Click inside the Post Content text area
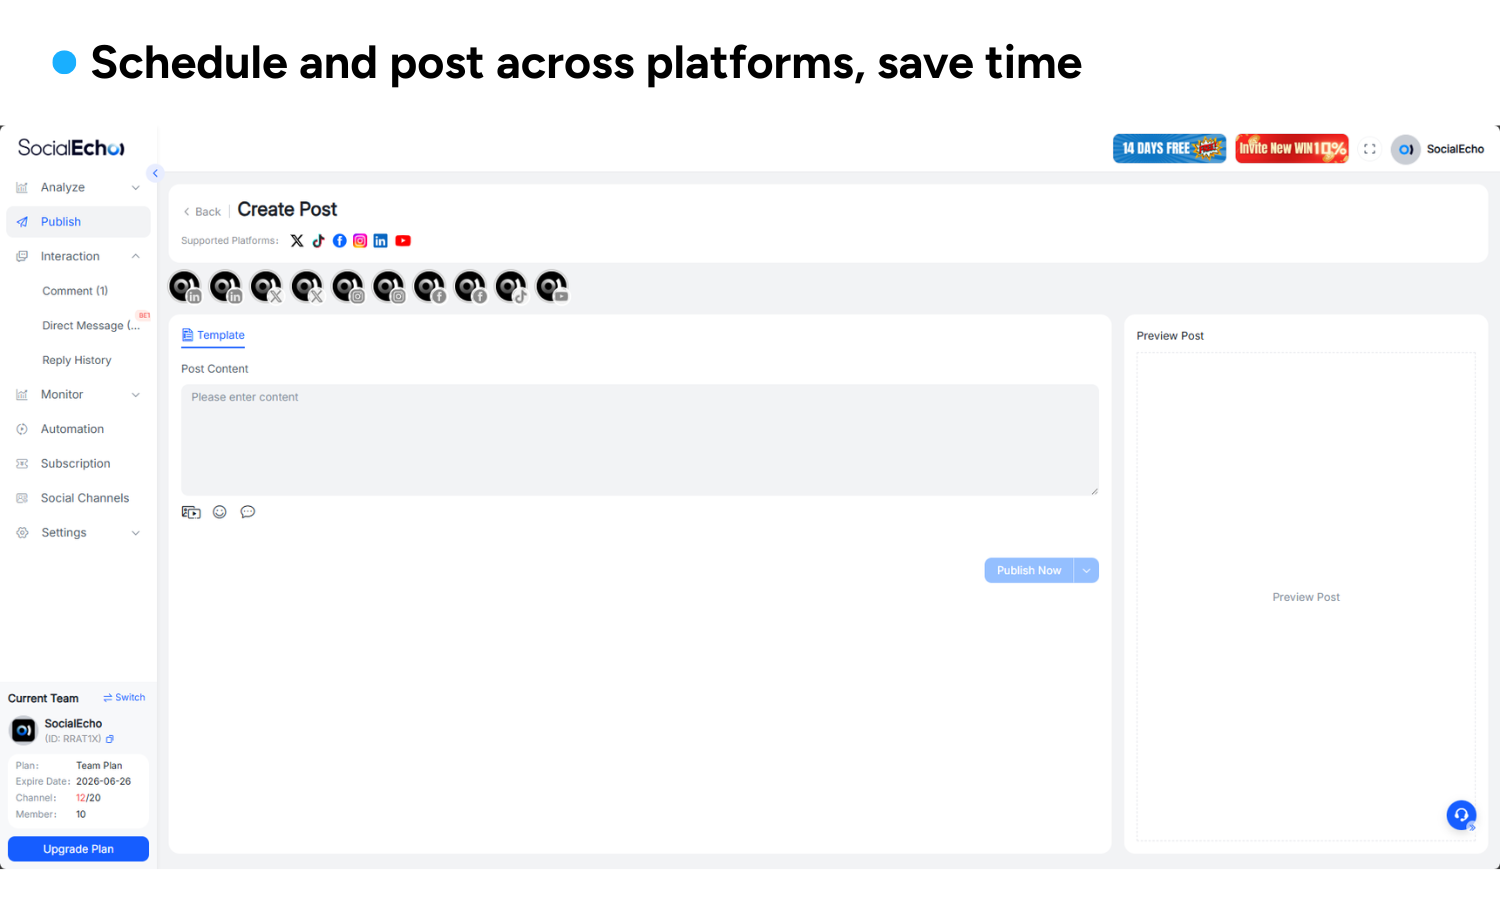Viewport: 1500px width, 900px height. tap(640, 440)
